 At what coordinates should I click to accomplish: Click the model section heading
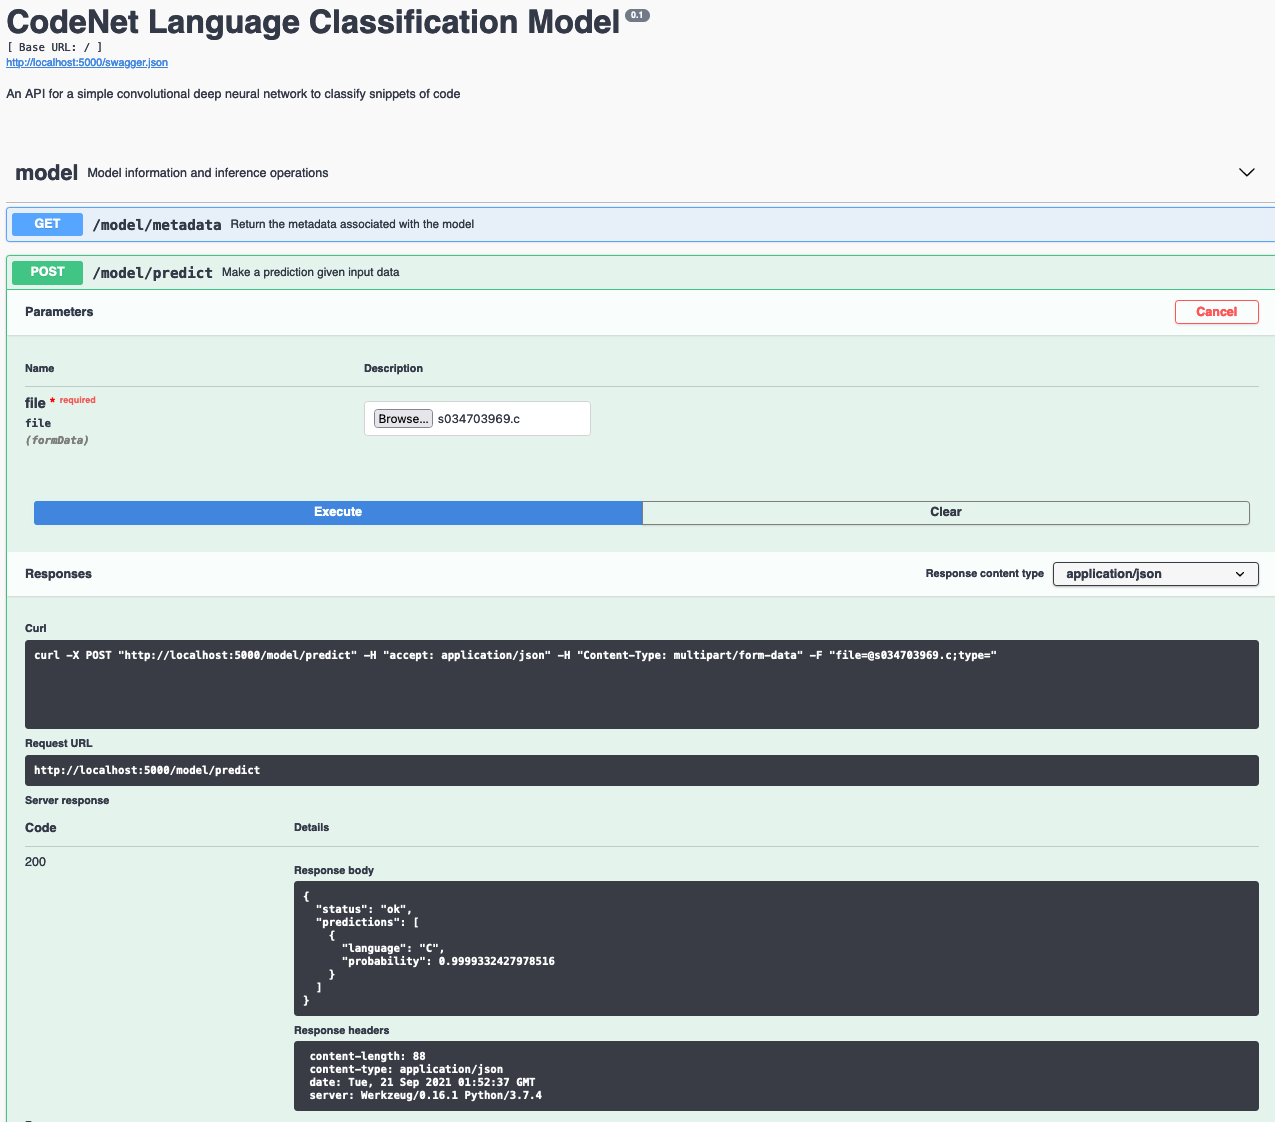[x=46, y=172]
